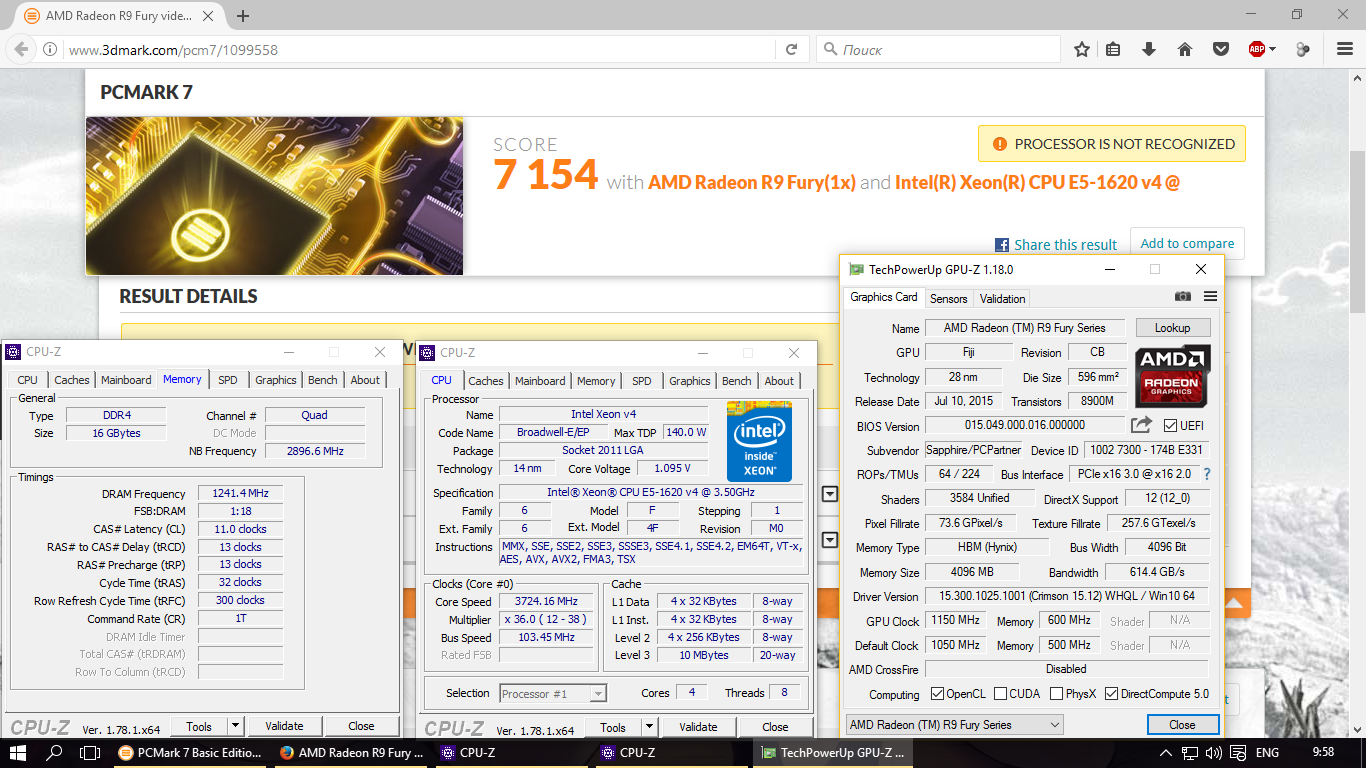Click Validate in the CPU-Z CPU window

(698, 727)
